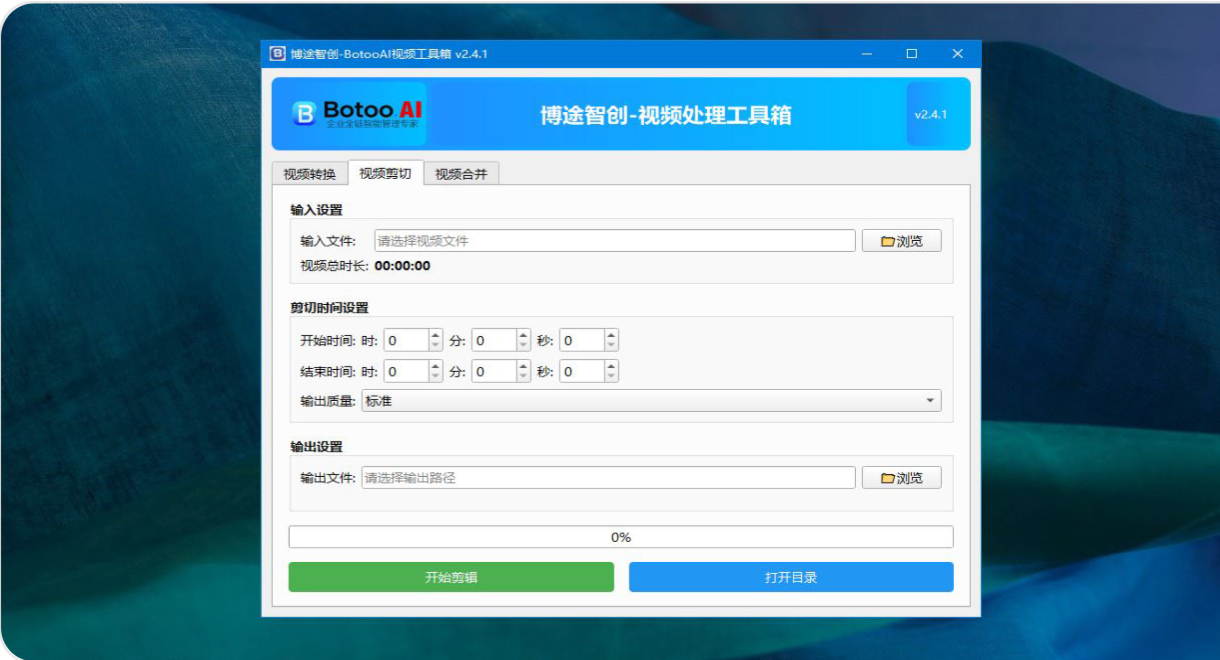The width and height of the screenshot is (1220, 660).
Task: Start clipping with 开始剪辑 button
Action: tap(451, 577)
